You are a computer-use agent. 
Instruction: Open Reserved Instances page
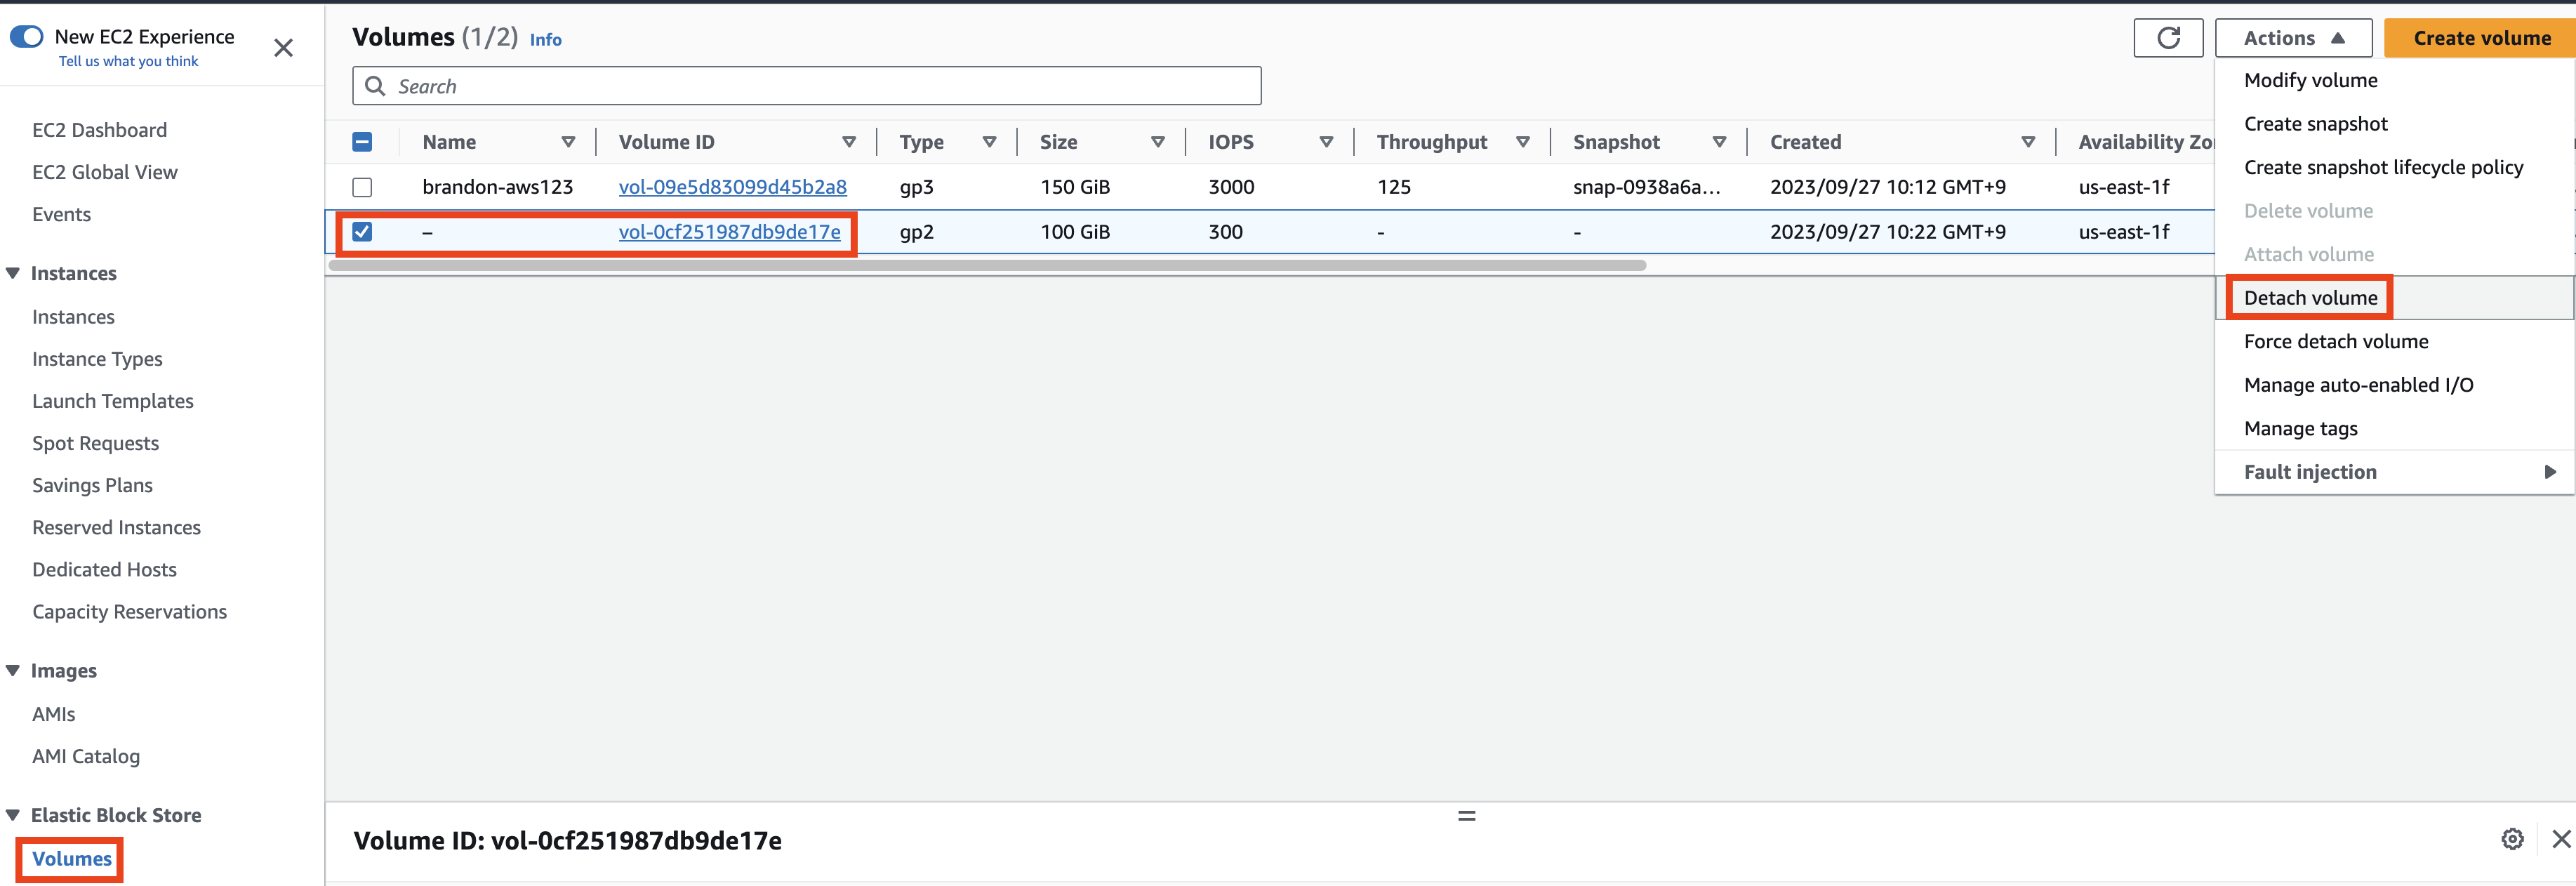[116, 527]
